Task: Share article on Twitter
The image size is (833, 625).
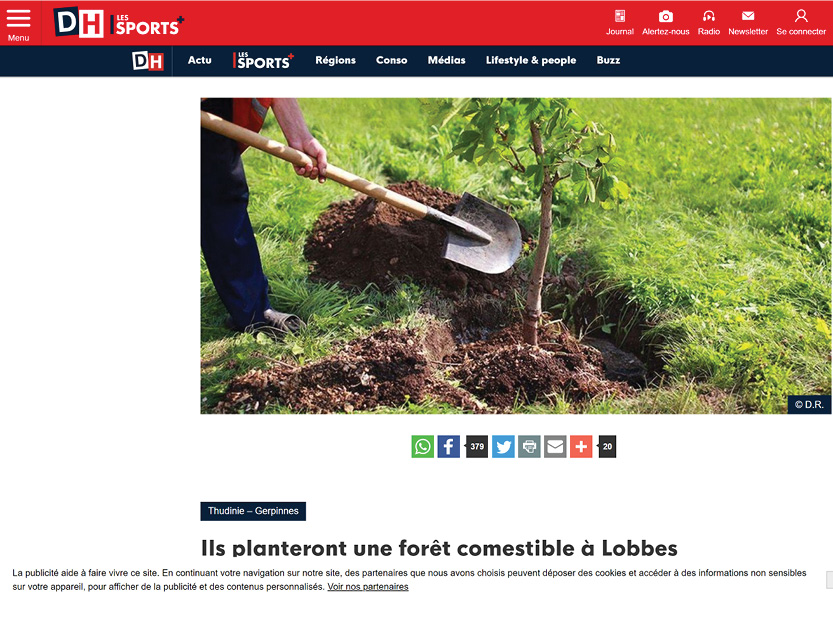Action: tap(503, 446)
